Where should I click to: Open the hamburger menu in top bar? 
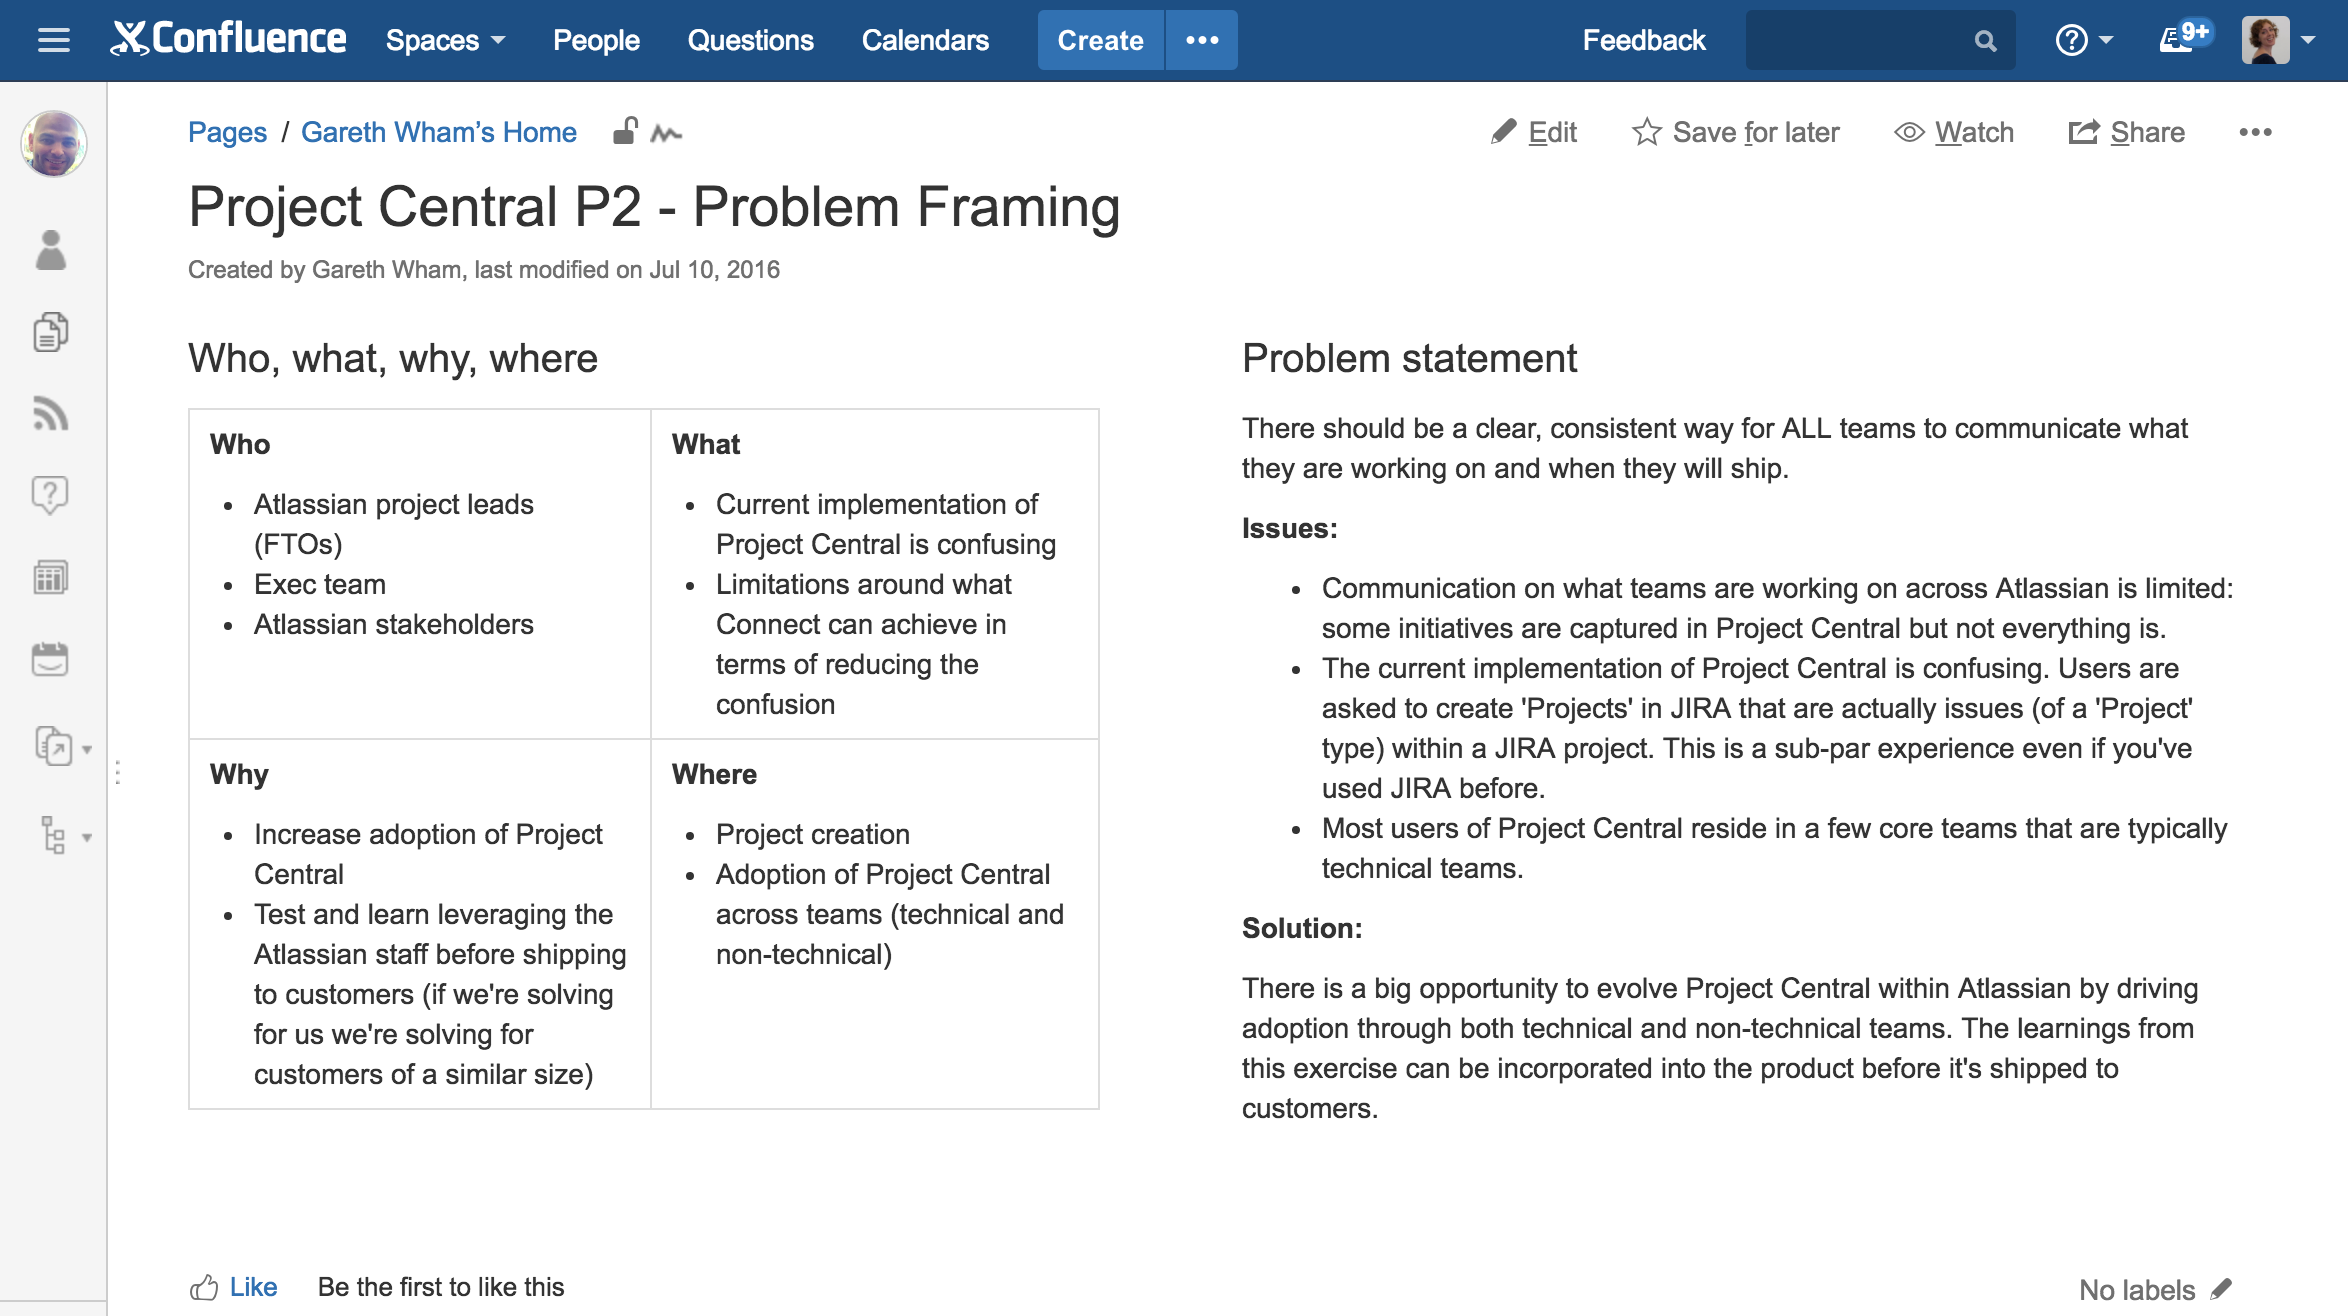click(52, 40)
